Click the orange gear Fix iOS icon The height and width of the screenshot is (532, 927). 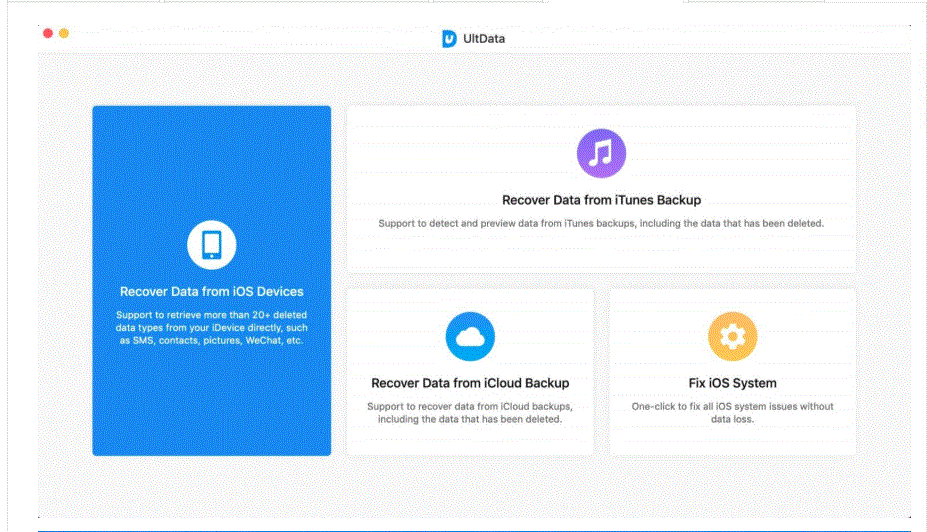coord(732,336)
